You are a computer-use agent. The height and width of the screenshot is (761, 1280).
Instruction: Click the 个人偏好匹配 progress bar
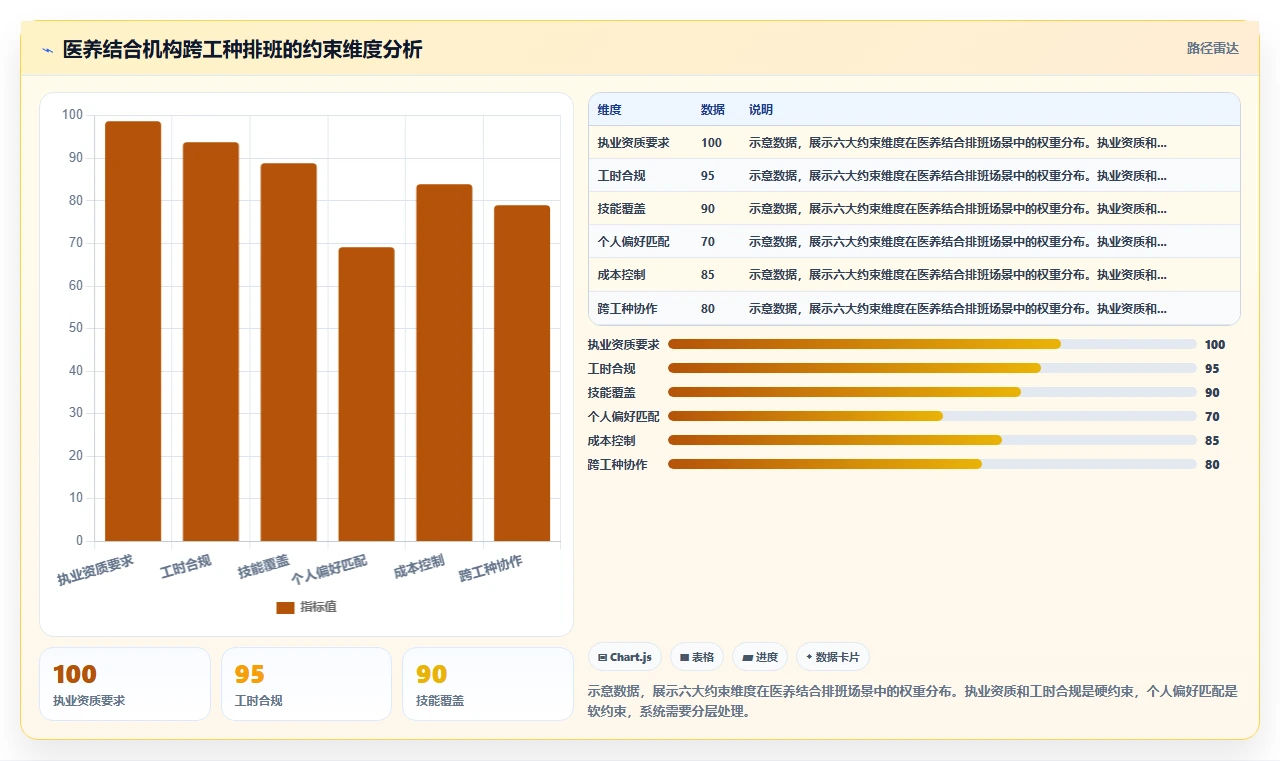[932, 416]
